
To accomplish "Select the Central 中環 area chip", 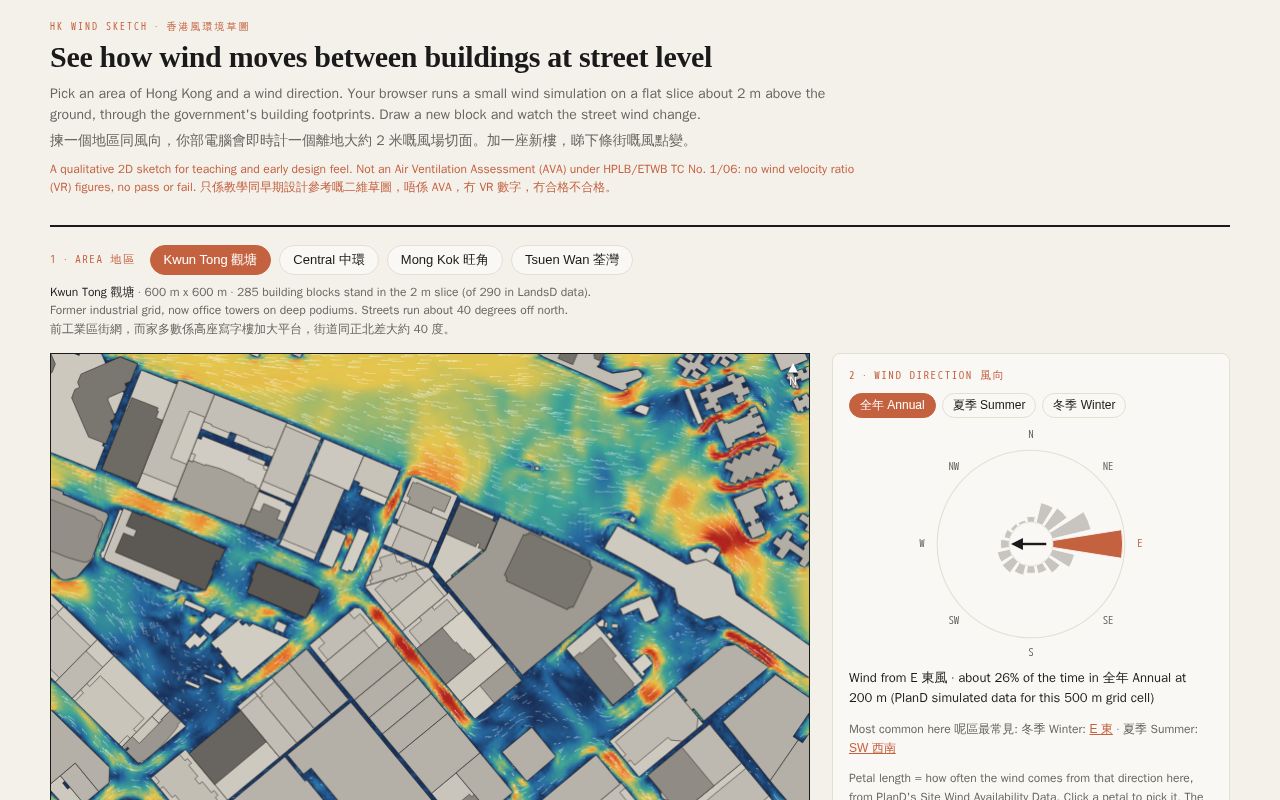I will coord(329,260).
